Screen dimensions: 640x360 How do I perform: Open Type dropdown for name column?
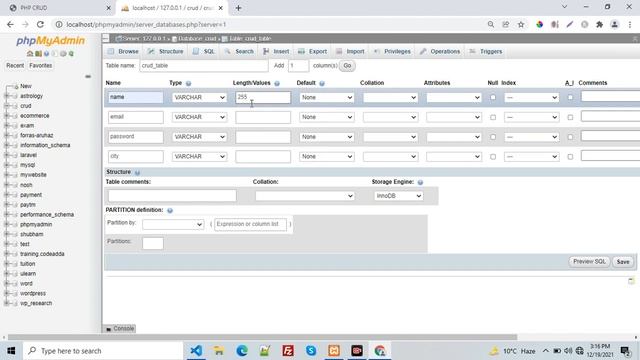click(199, 98)
